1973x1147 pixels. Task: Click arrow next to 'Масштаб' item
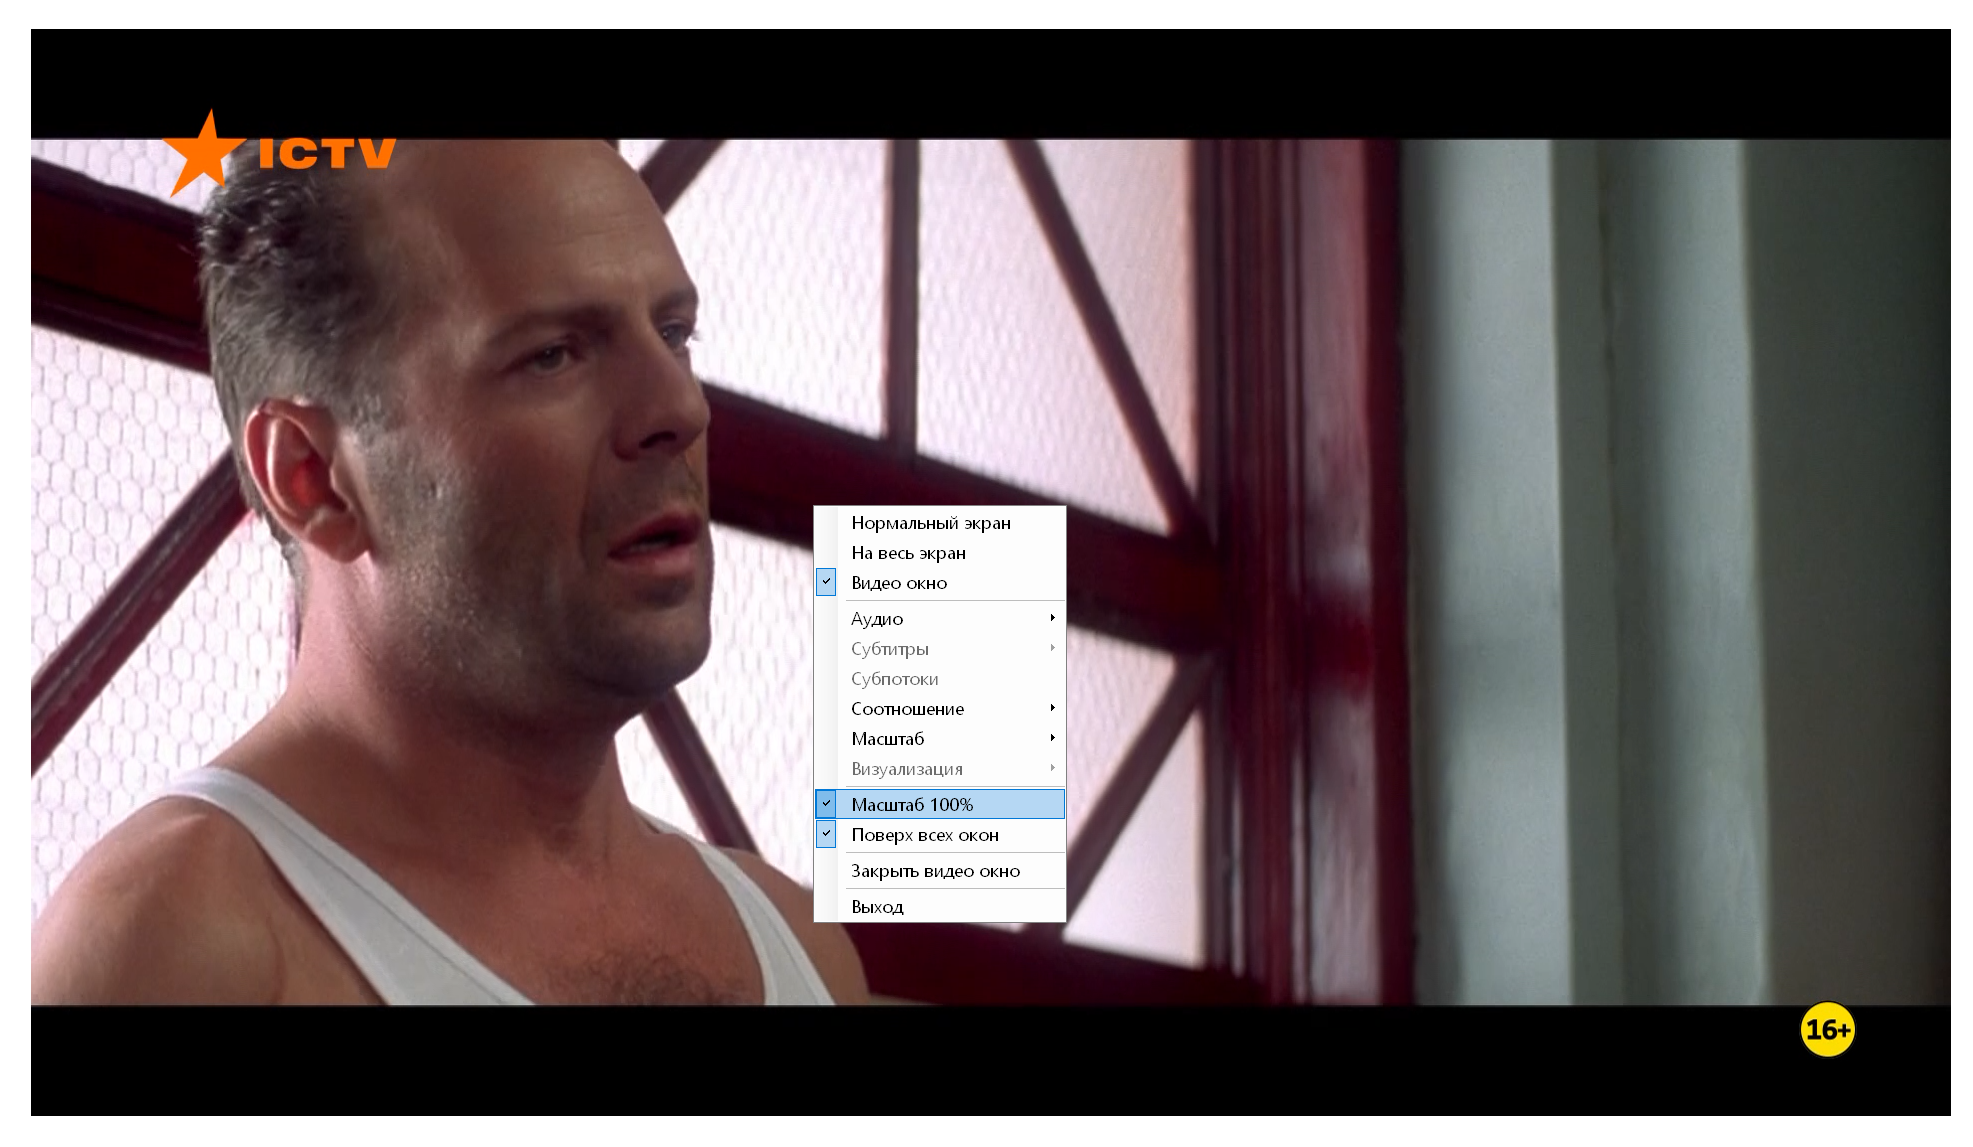[x=1052, y=738]
